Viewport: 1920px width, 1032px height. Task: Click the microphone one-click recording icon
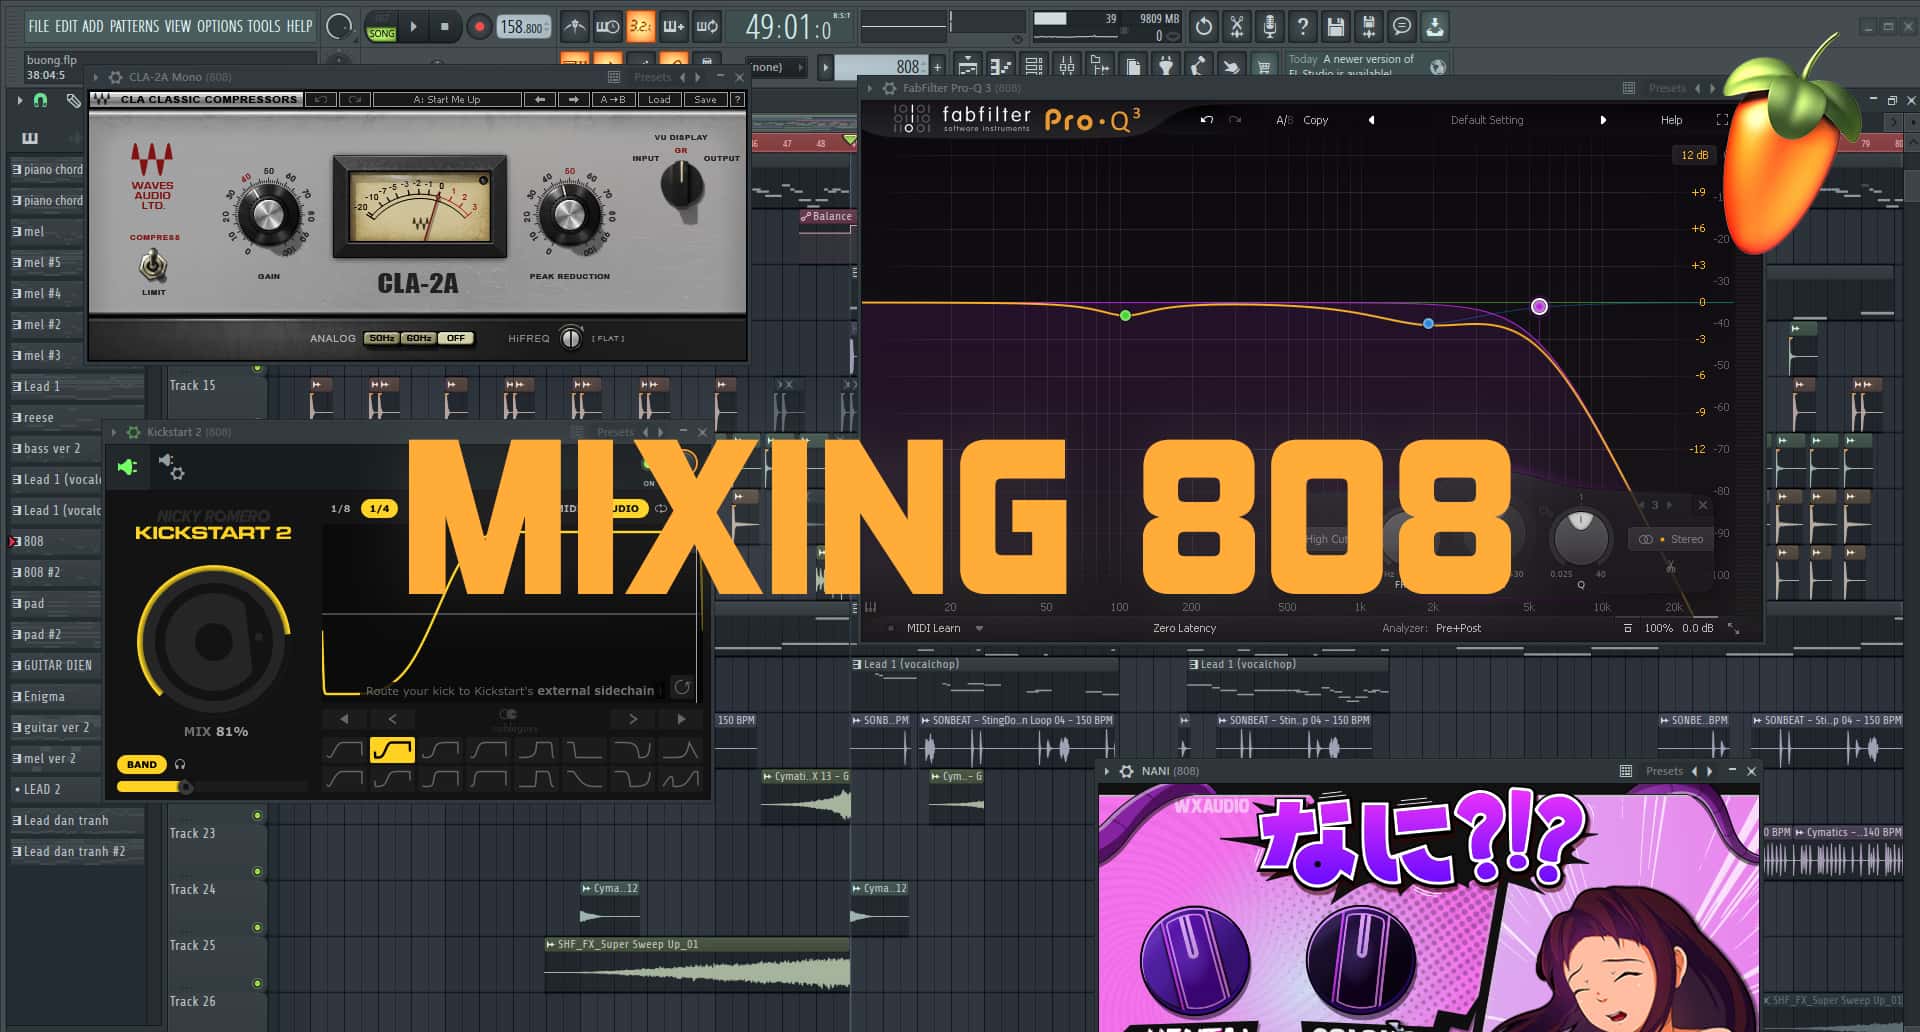1270,27
